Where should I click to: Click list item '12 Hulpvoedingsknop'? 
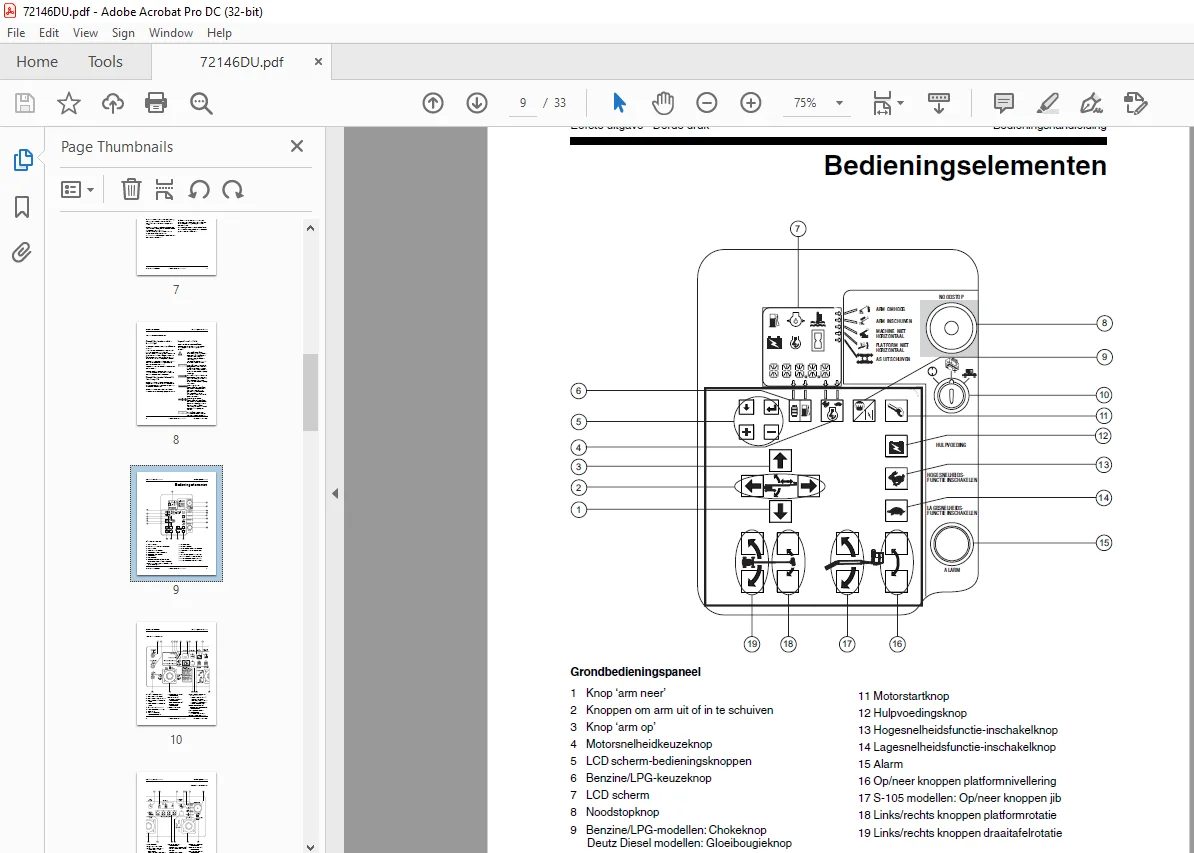912,713
